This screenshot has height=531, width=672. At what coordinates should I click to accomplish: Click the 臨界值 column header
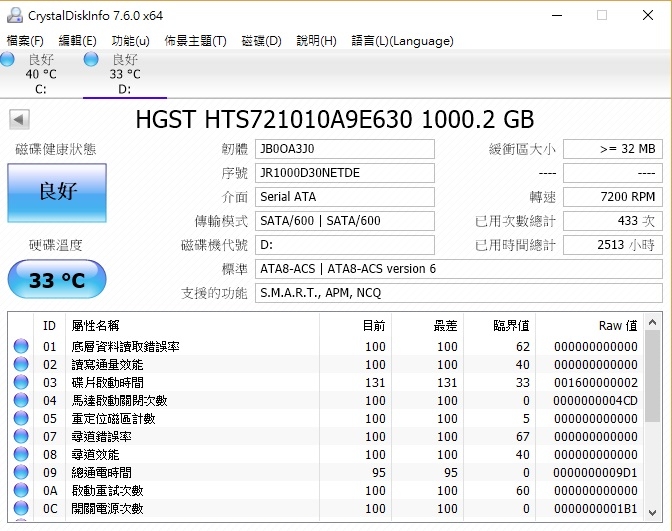coord(499,326)
